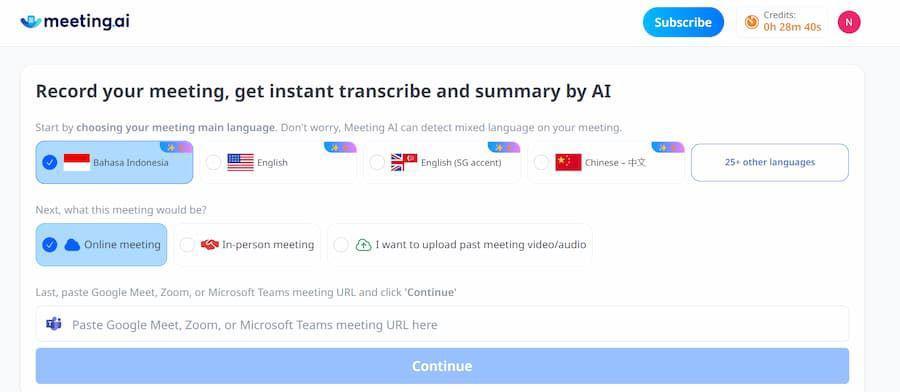Image resolution: width=900 pixels, height=392 pixels.
Task: Select the English language radio button
Action: [x=214, y=162]
